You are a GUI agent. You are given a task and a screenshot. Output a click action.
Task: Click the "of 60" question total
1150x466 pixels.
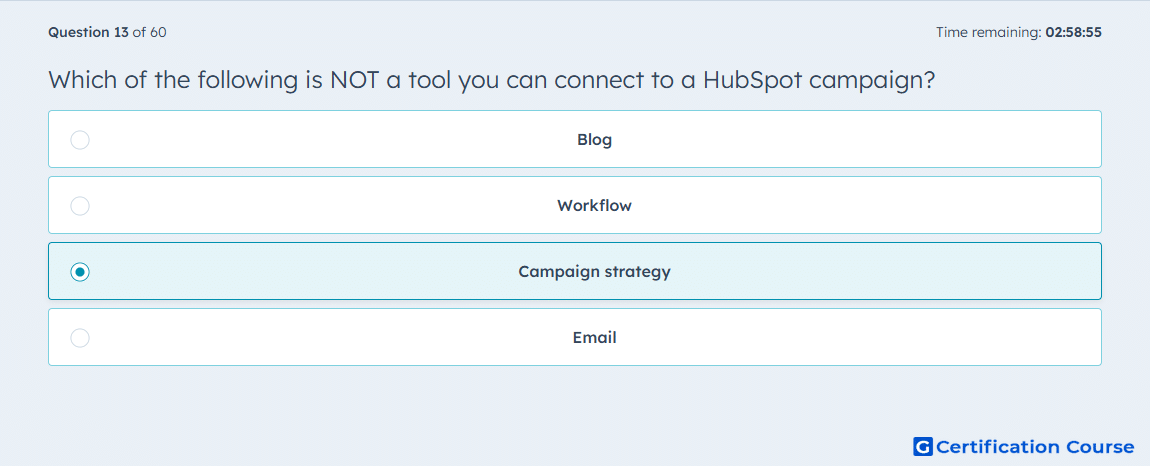click(x=149, y=32)
